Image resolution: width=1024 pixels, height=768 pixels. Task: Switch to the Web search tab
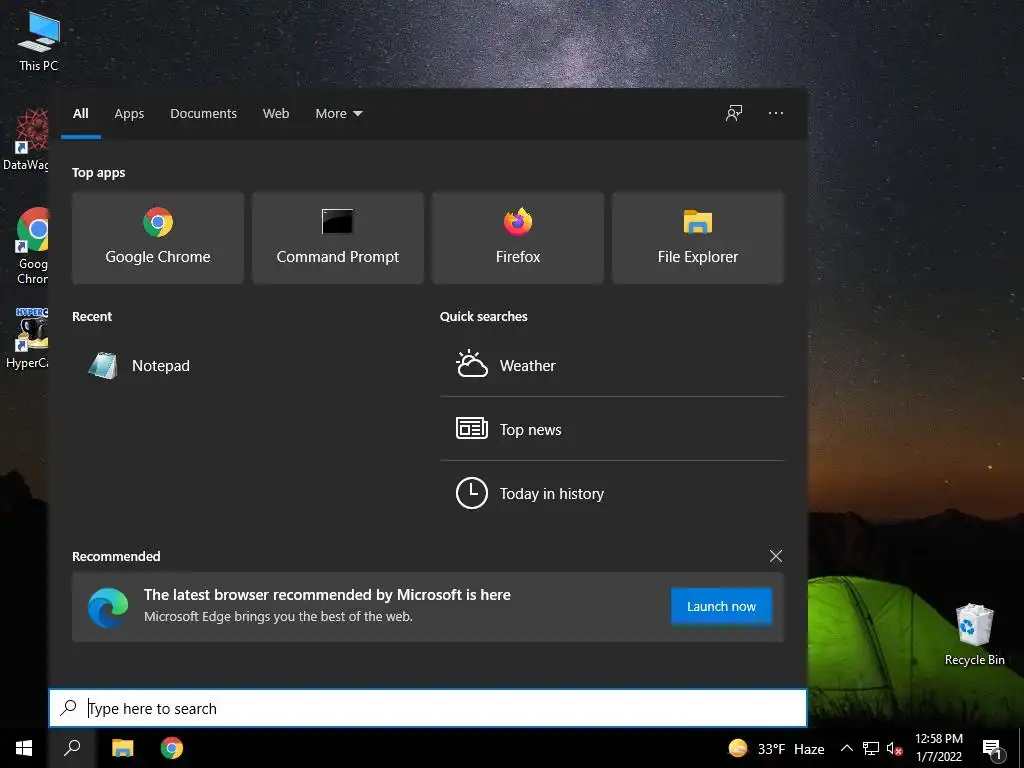276,114
